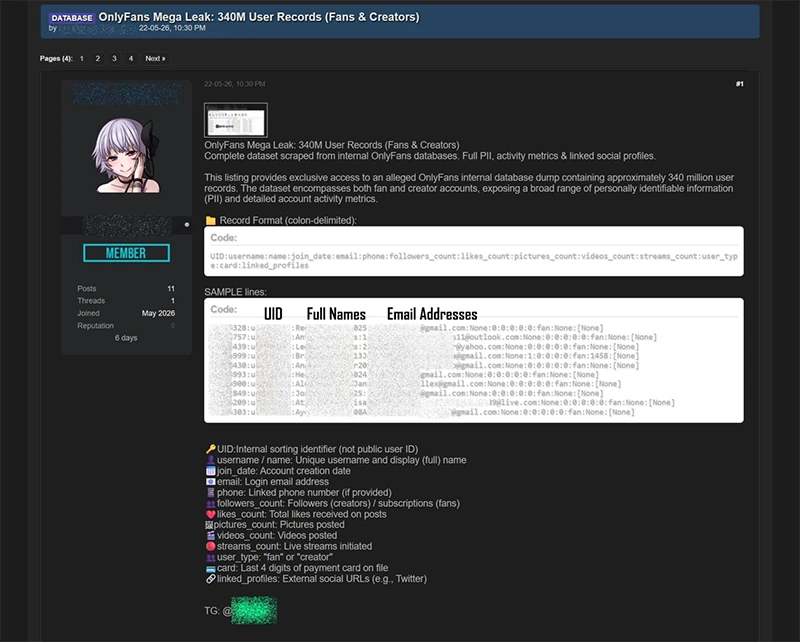Open the attached screenshot thumbnail in the post
This screenshot has width=800, height=642.
[x=236, y=120]
